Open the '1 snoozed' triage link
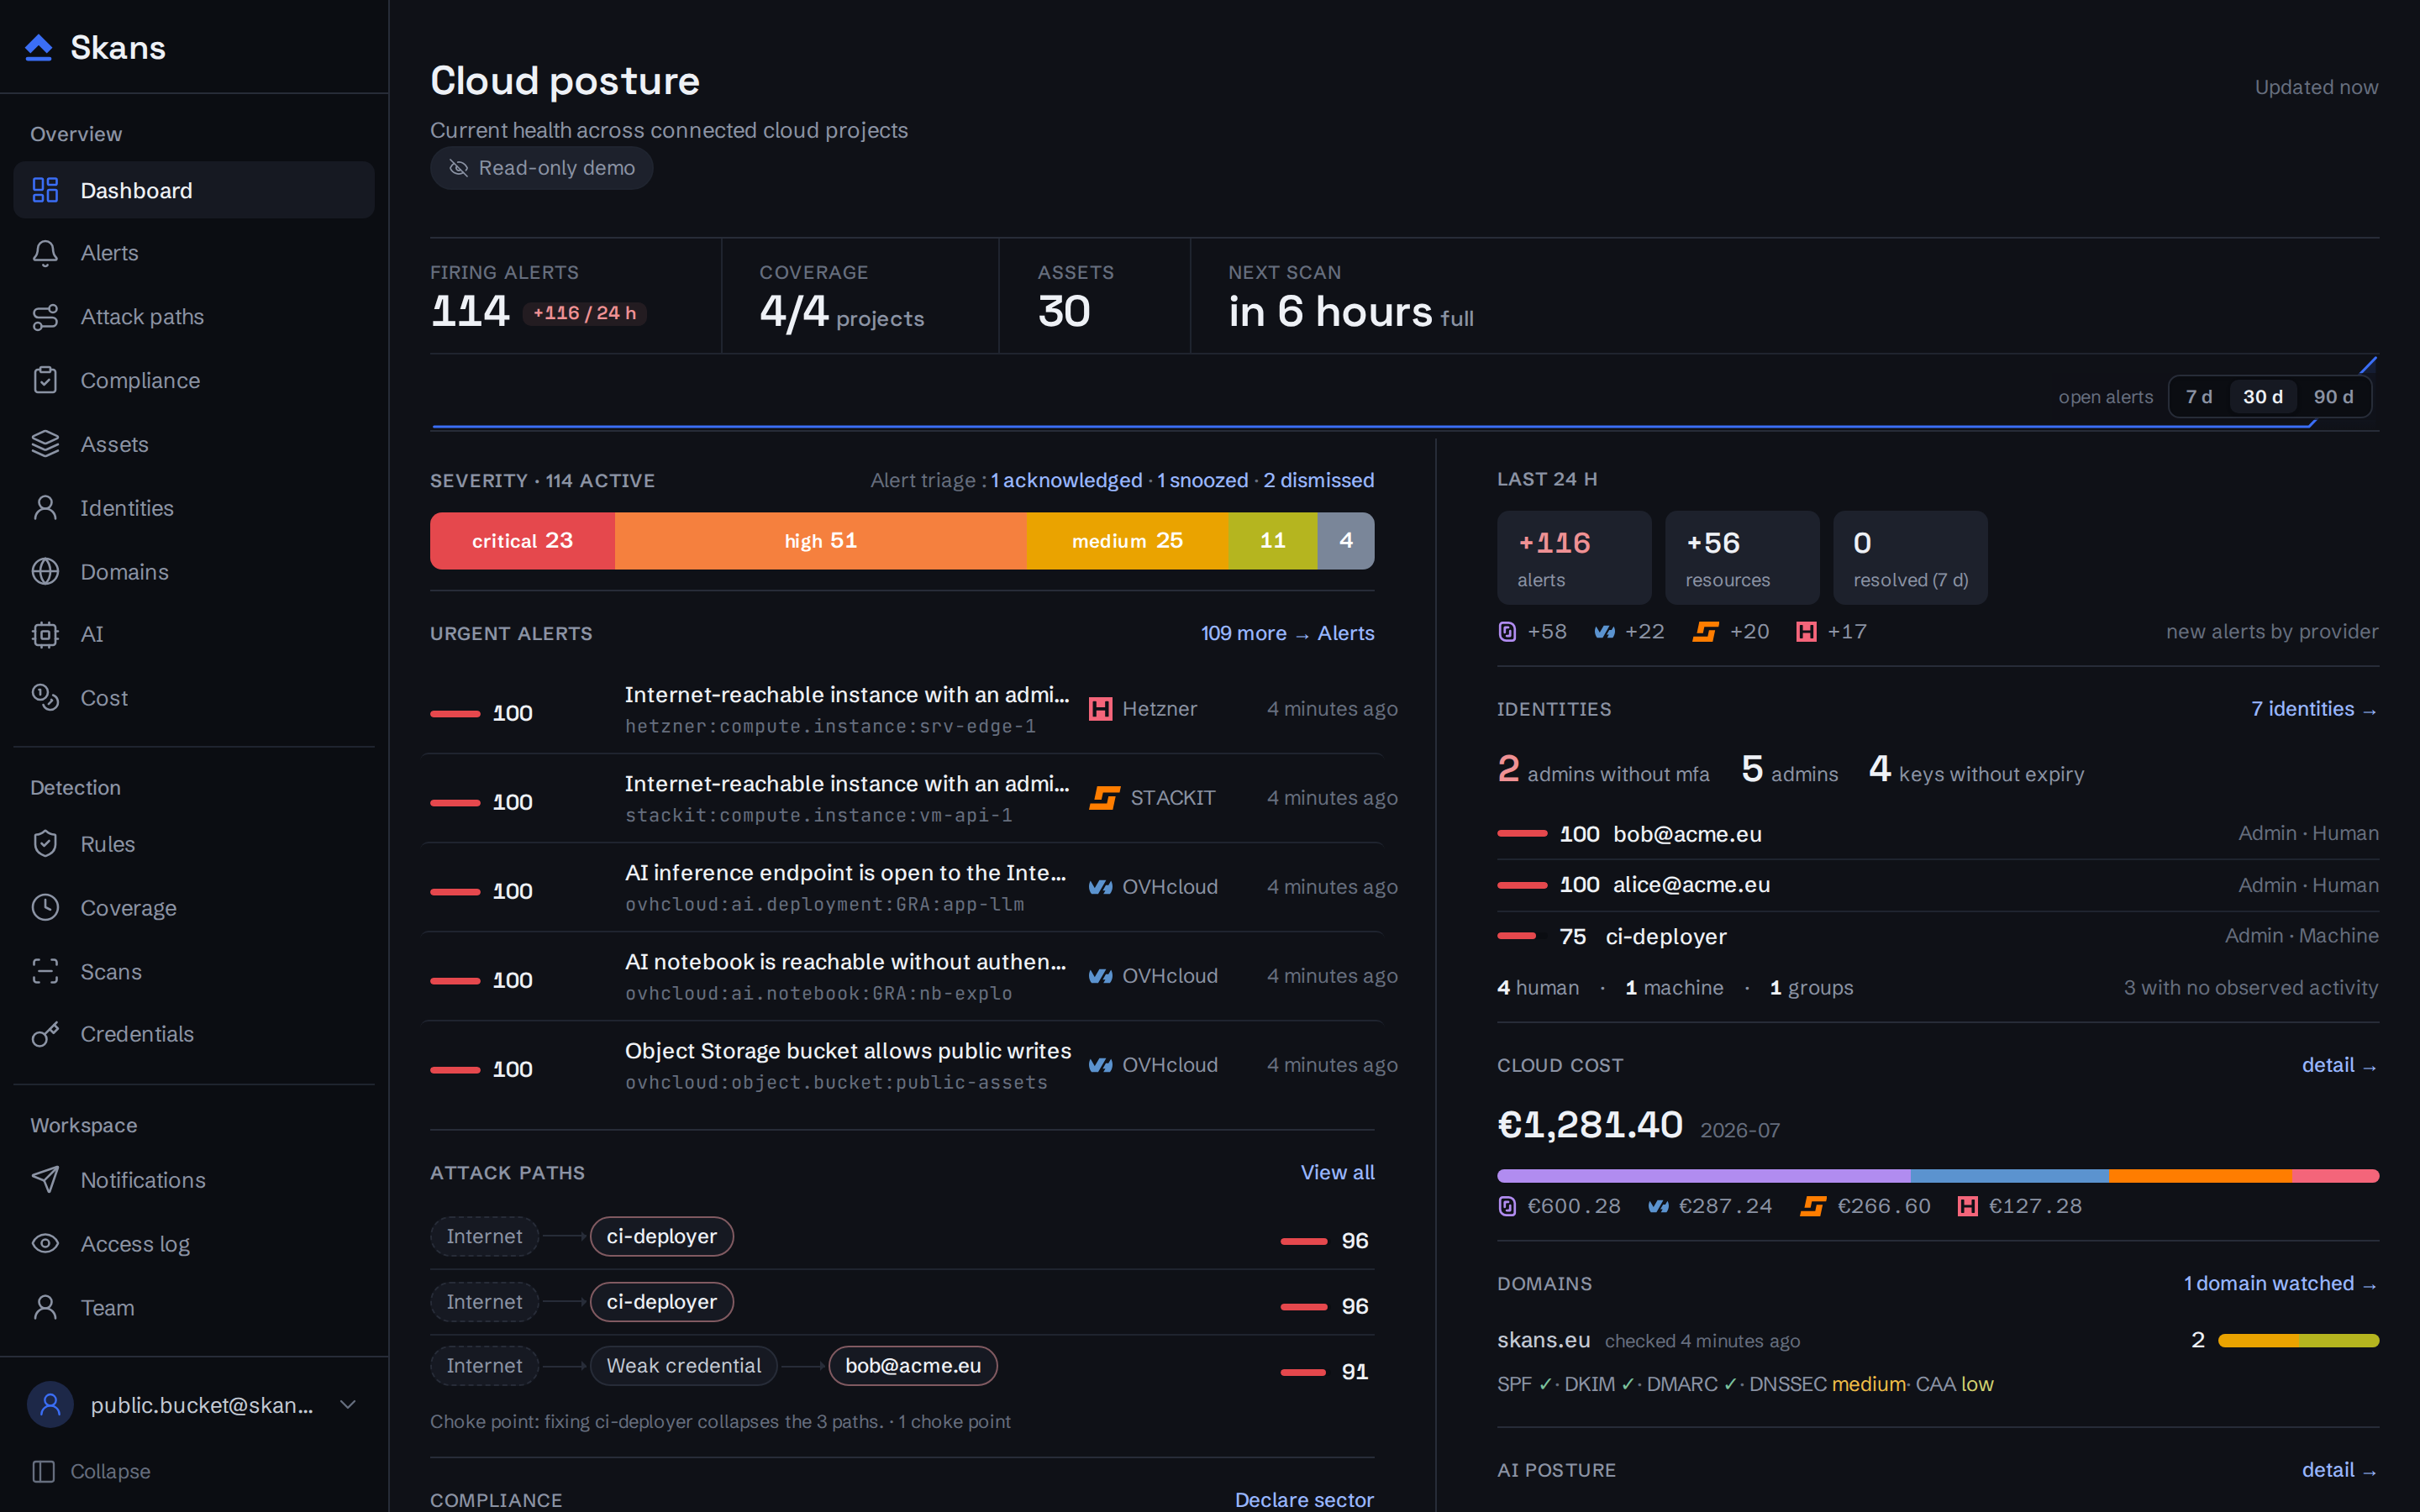The width and height of the screenshot is (2420, 1512). coord(1202,480)
